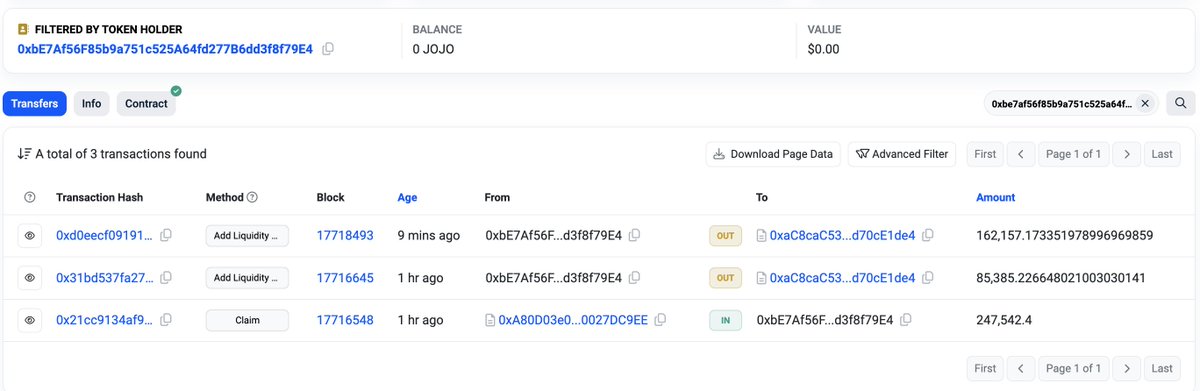Click the Method column help icon

252,198
